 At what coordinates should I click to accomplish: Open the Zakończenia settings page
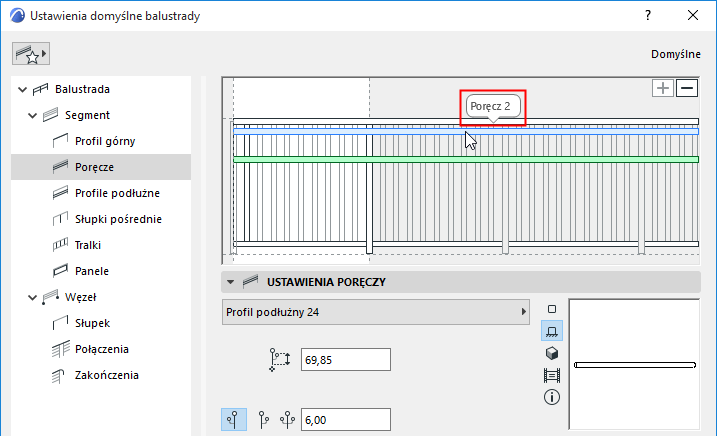pyautogui.click(x=107, y=375)
